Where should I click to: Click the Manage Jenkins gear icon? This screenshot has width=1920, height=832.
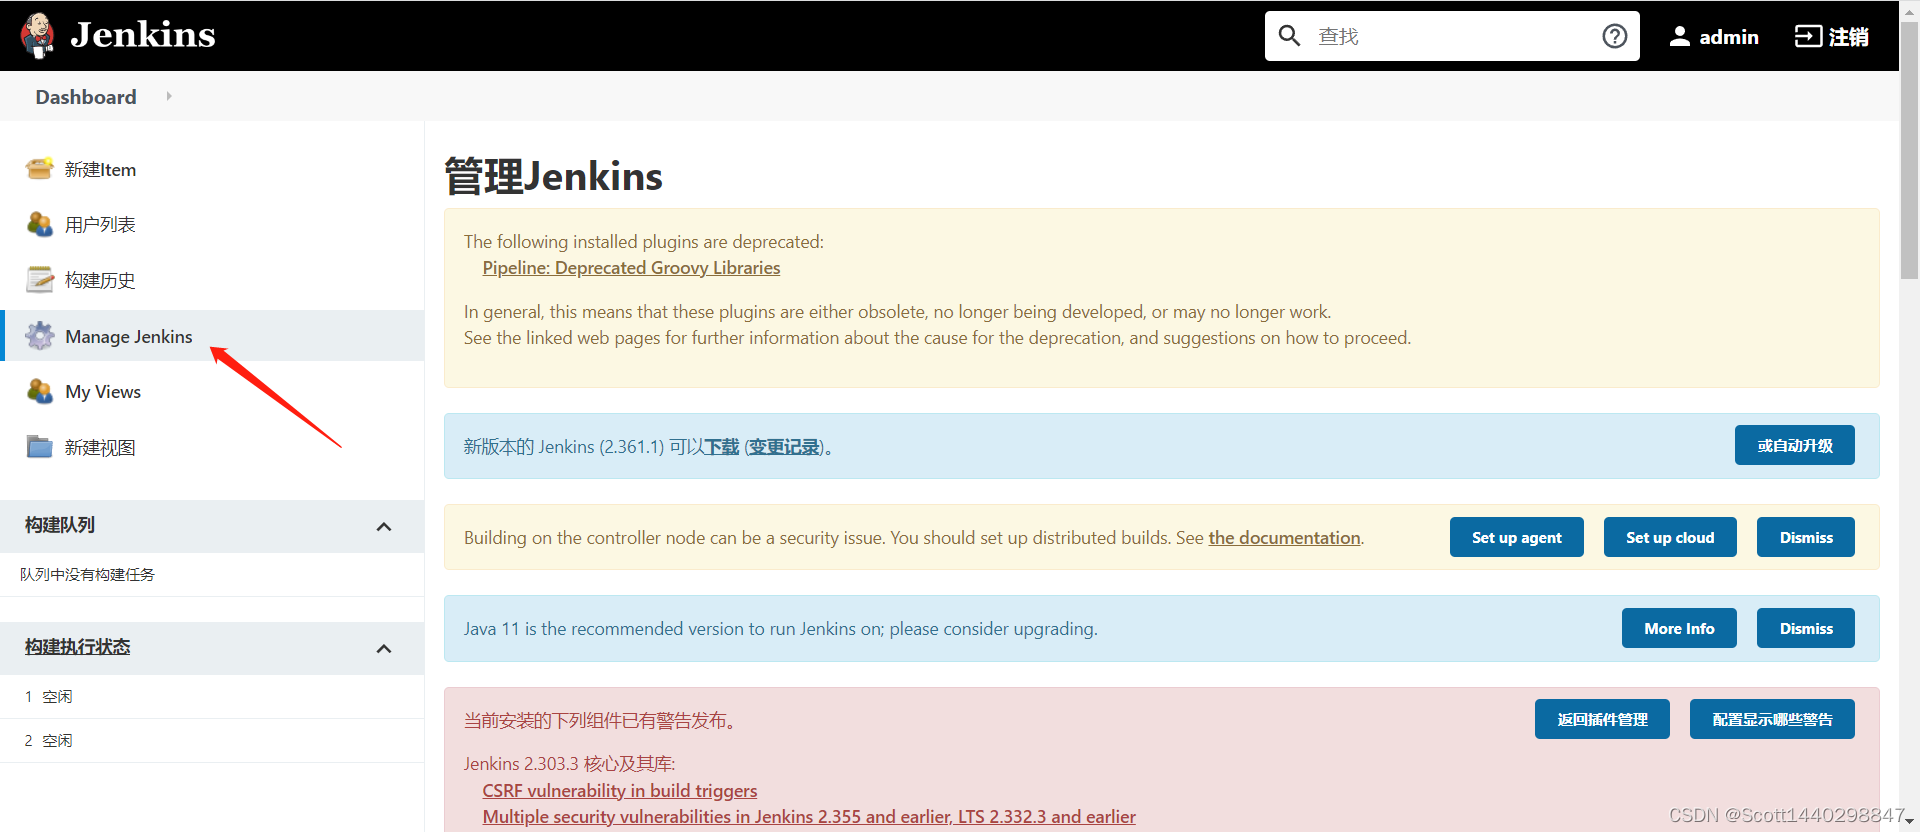tap(40, 336)
